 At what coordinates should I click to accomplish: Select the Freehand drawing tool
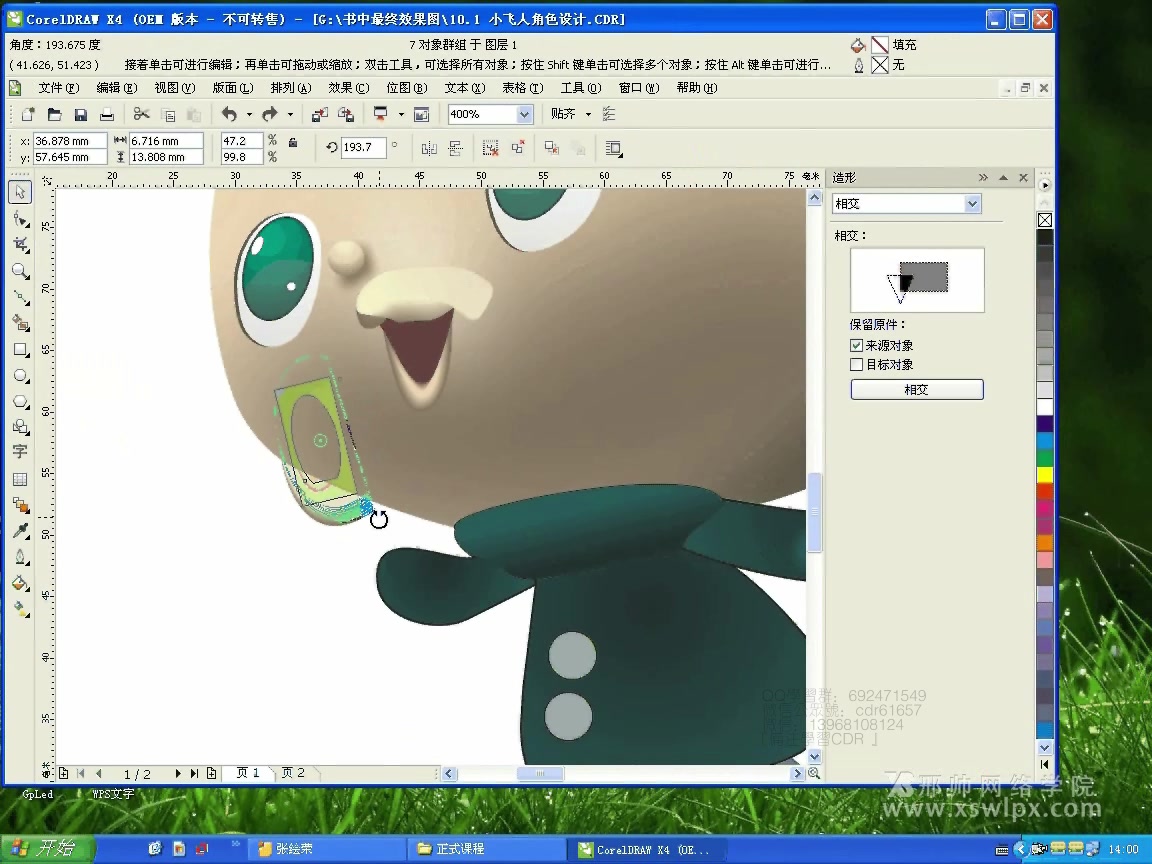(x=21, y=298)
